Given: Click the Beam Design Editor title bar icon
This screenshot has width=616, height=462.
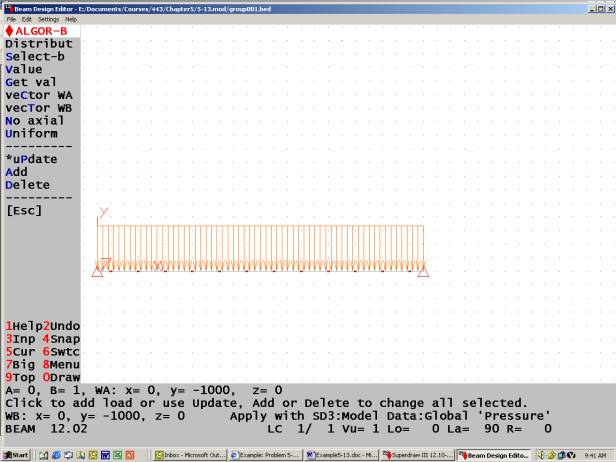Looking at the screenshot, I should pyautogui.click(x=9, y=8).
